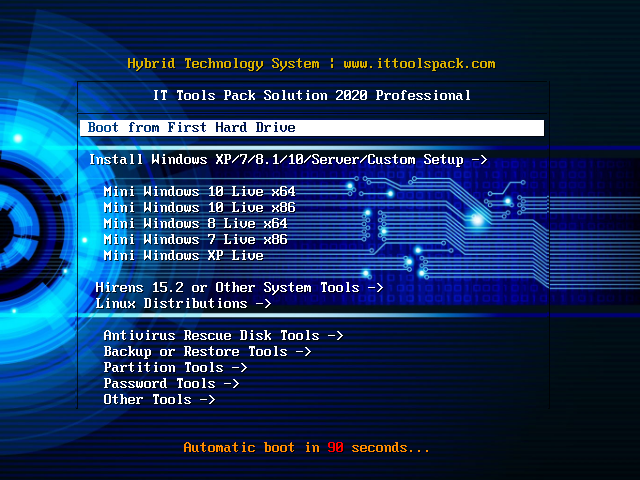Viewport: 640px width, 480px height.
Task: Select Mini Windows 8 Live x64
Action: pyautogui.click(x=196, y=223)
